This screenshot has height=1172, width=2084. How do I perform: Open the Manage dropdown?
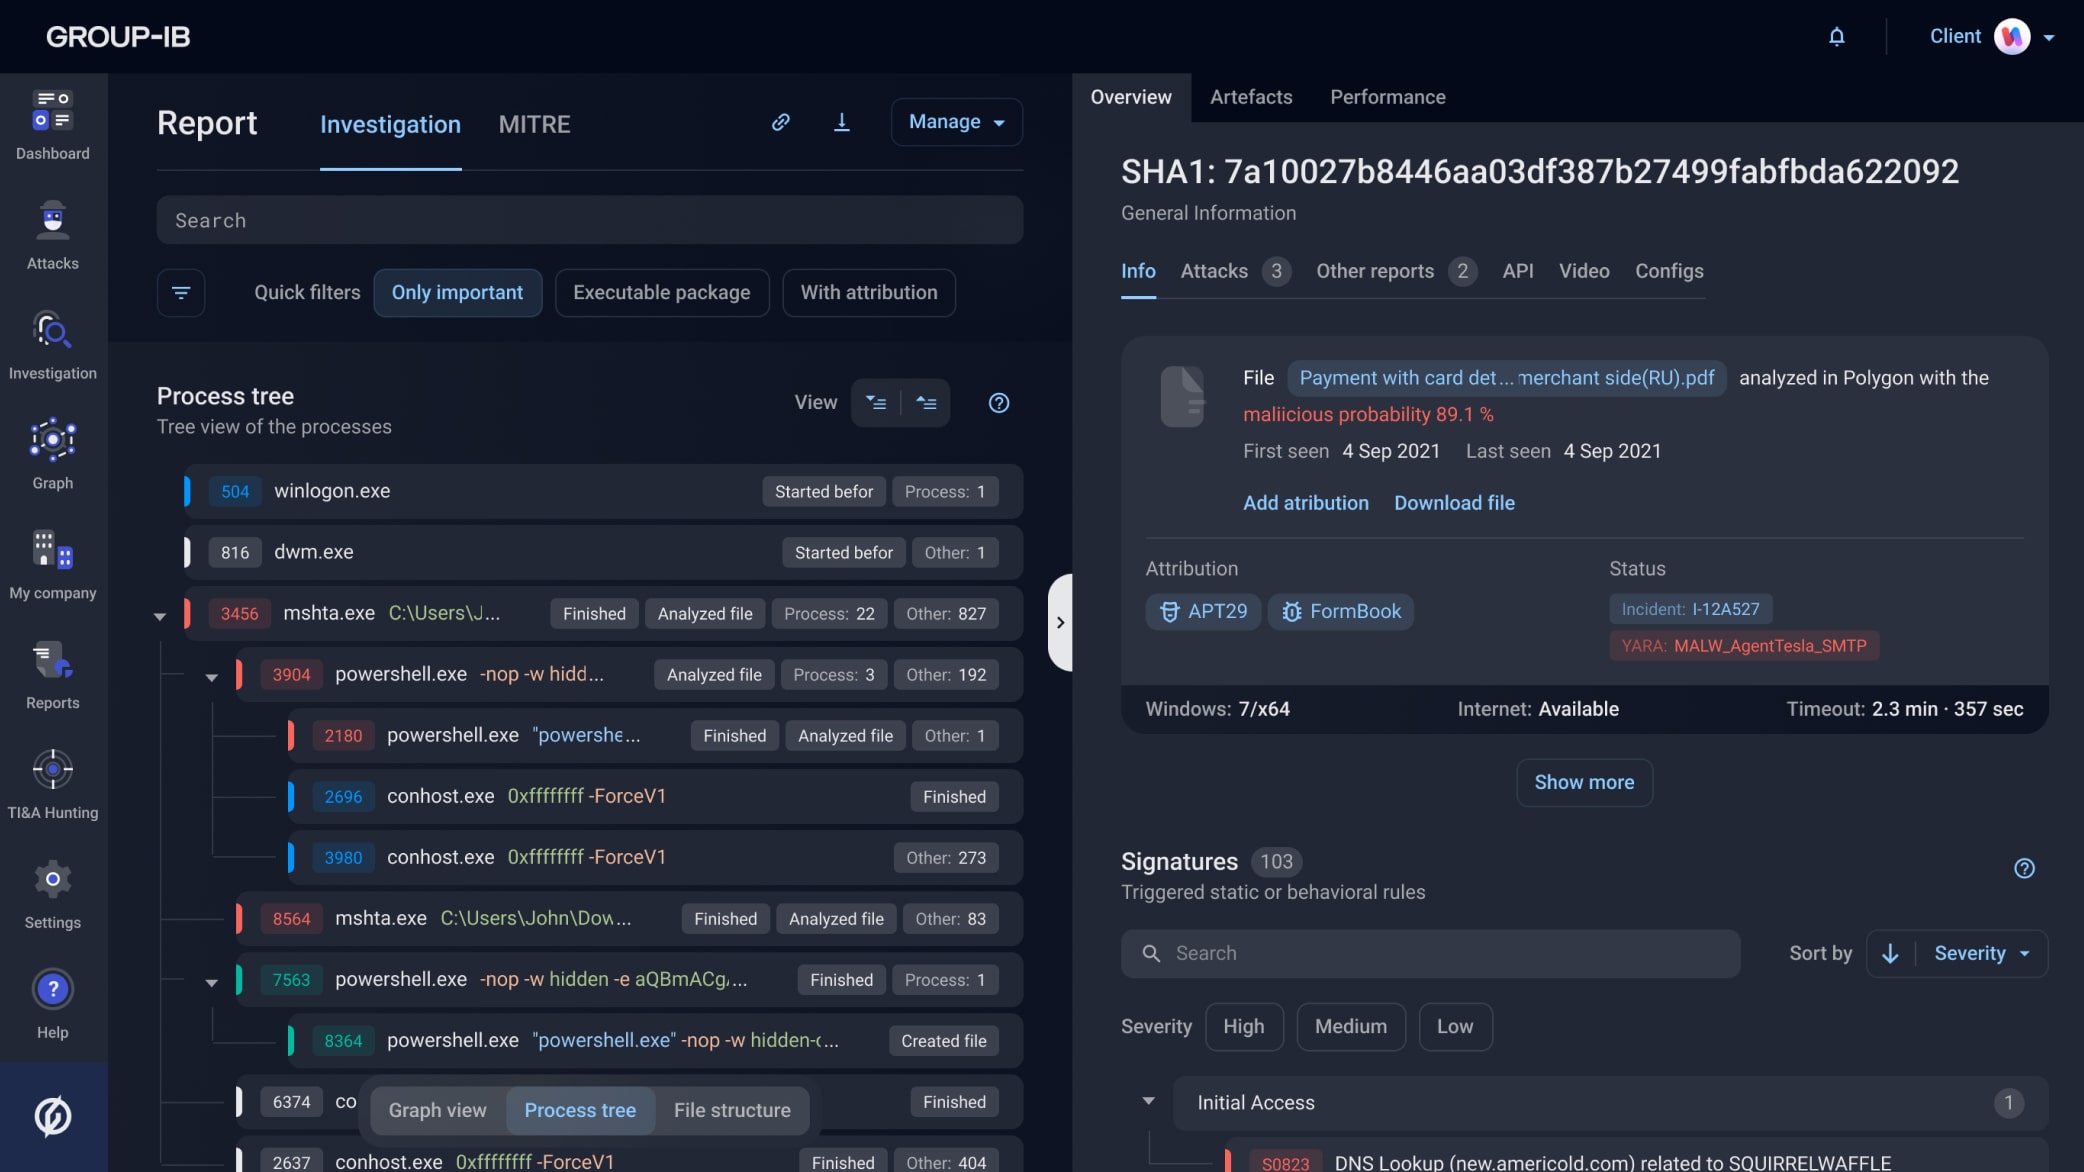[955, 121]
